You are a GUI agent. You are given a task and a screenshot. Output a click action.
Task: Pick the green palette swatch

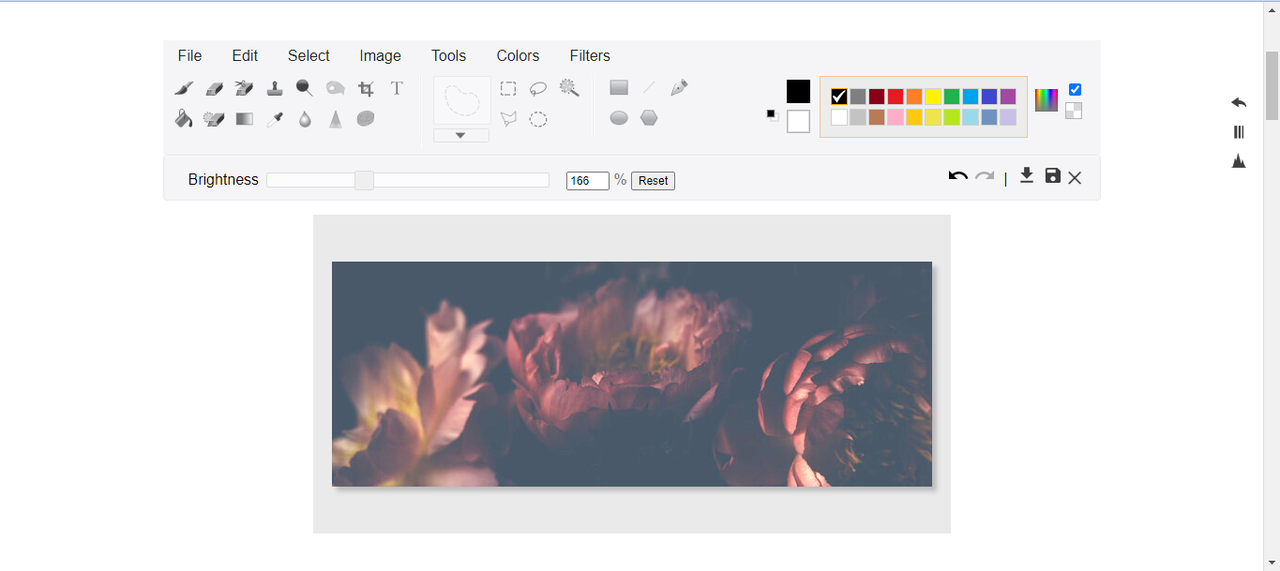tap(952, 97)
